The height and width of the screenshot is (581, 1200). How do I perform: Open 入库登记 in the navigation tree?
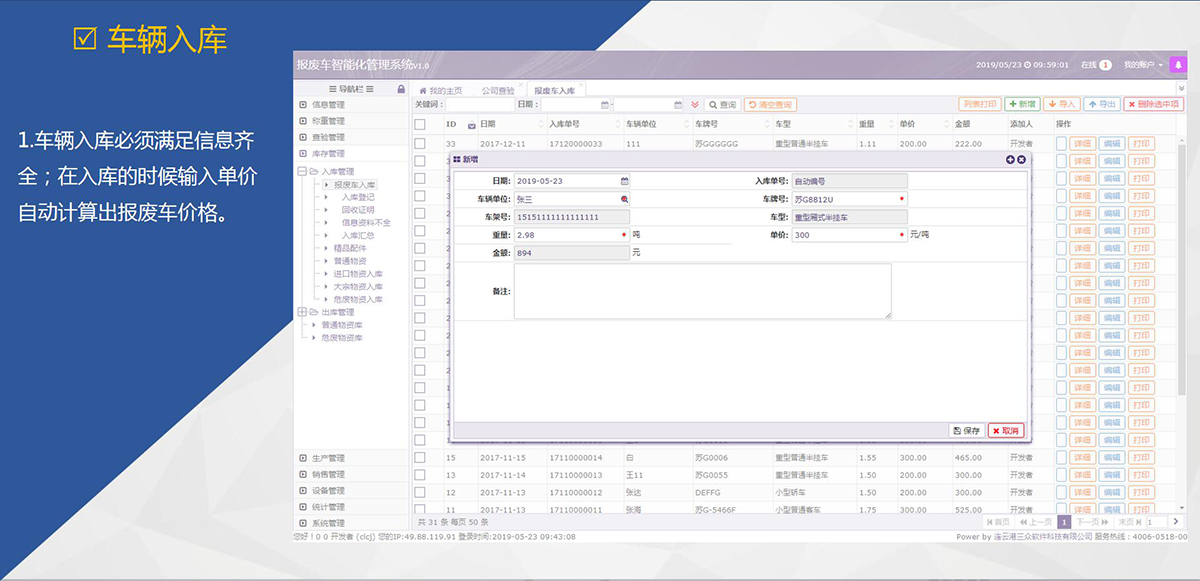pos(357,198)
